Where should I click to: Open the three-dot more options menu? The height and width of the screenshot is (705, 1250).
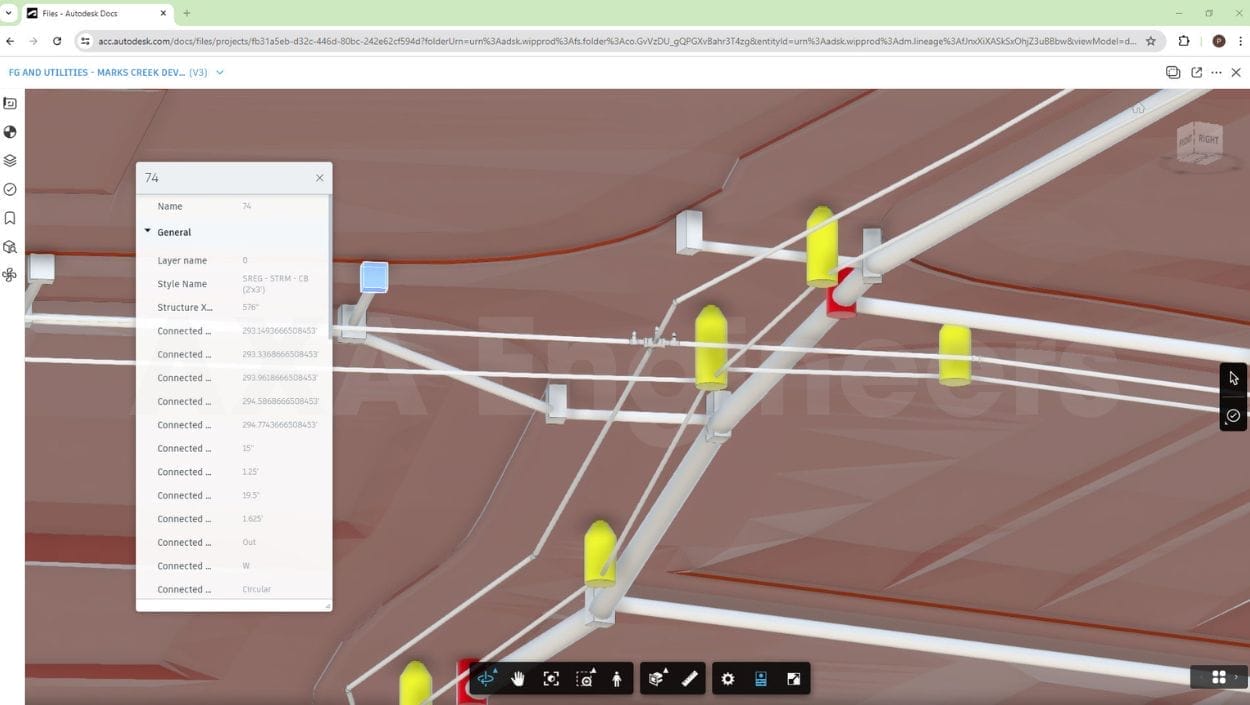tap(1216, 73)
